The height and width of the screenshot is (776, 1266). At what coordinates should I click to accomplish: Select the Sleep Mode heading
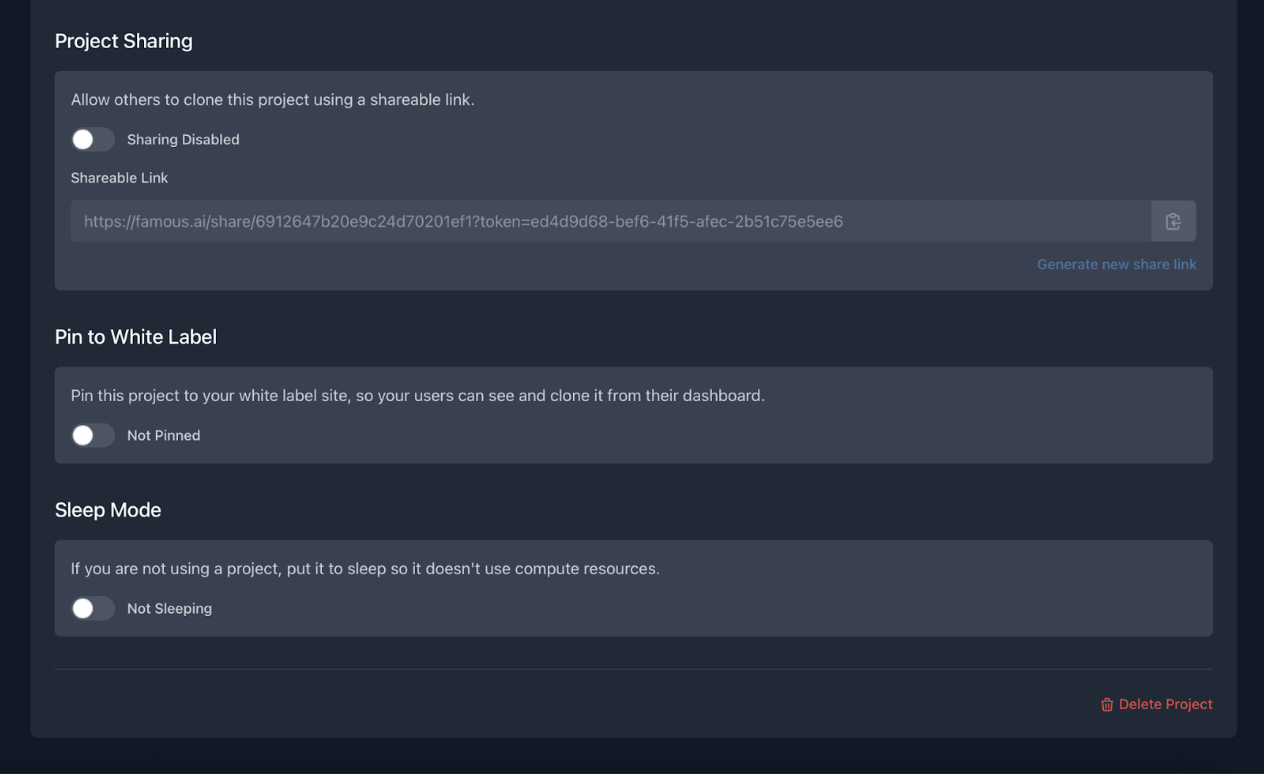(108, 510)
